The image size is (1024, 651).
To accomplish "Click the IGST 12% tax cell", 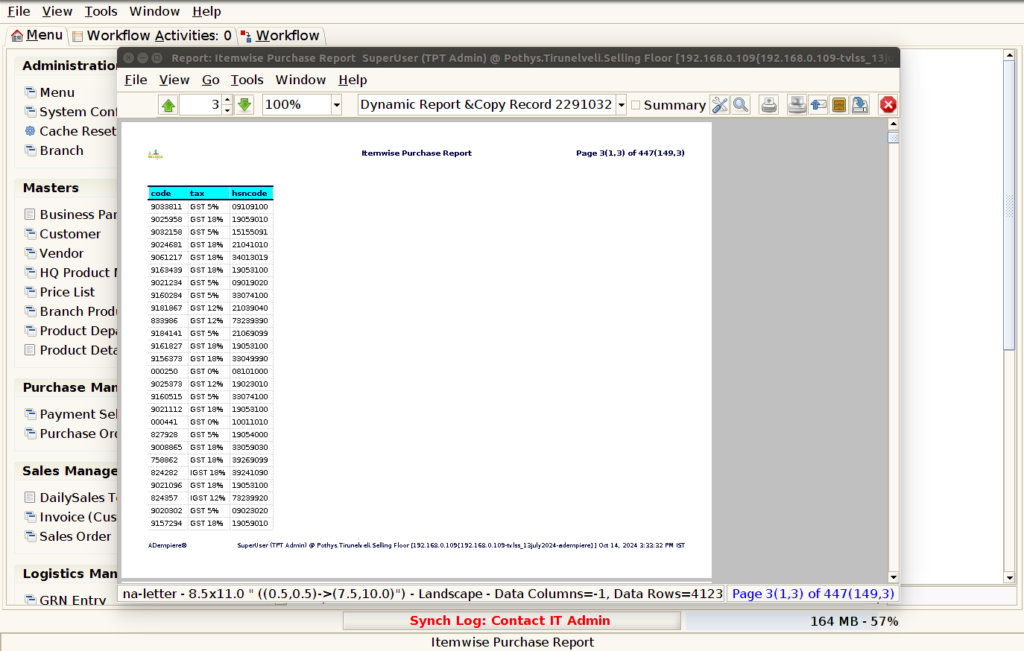I will (208, 498).
